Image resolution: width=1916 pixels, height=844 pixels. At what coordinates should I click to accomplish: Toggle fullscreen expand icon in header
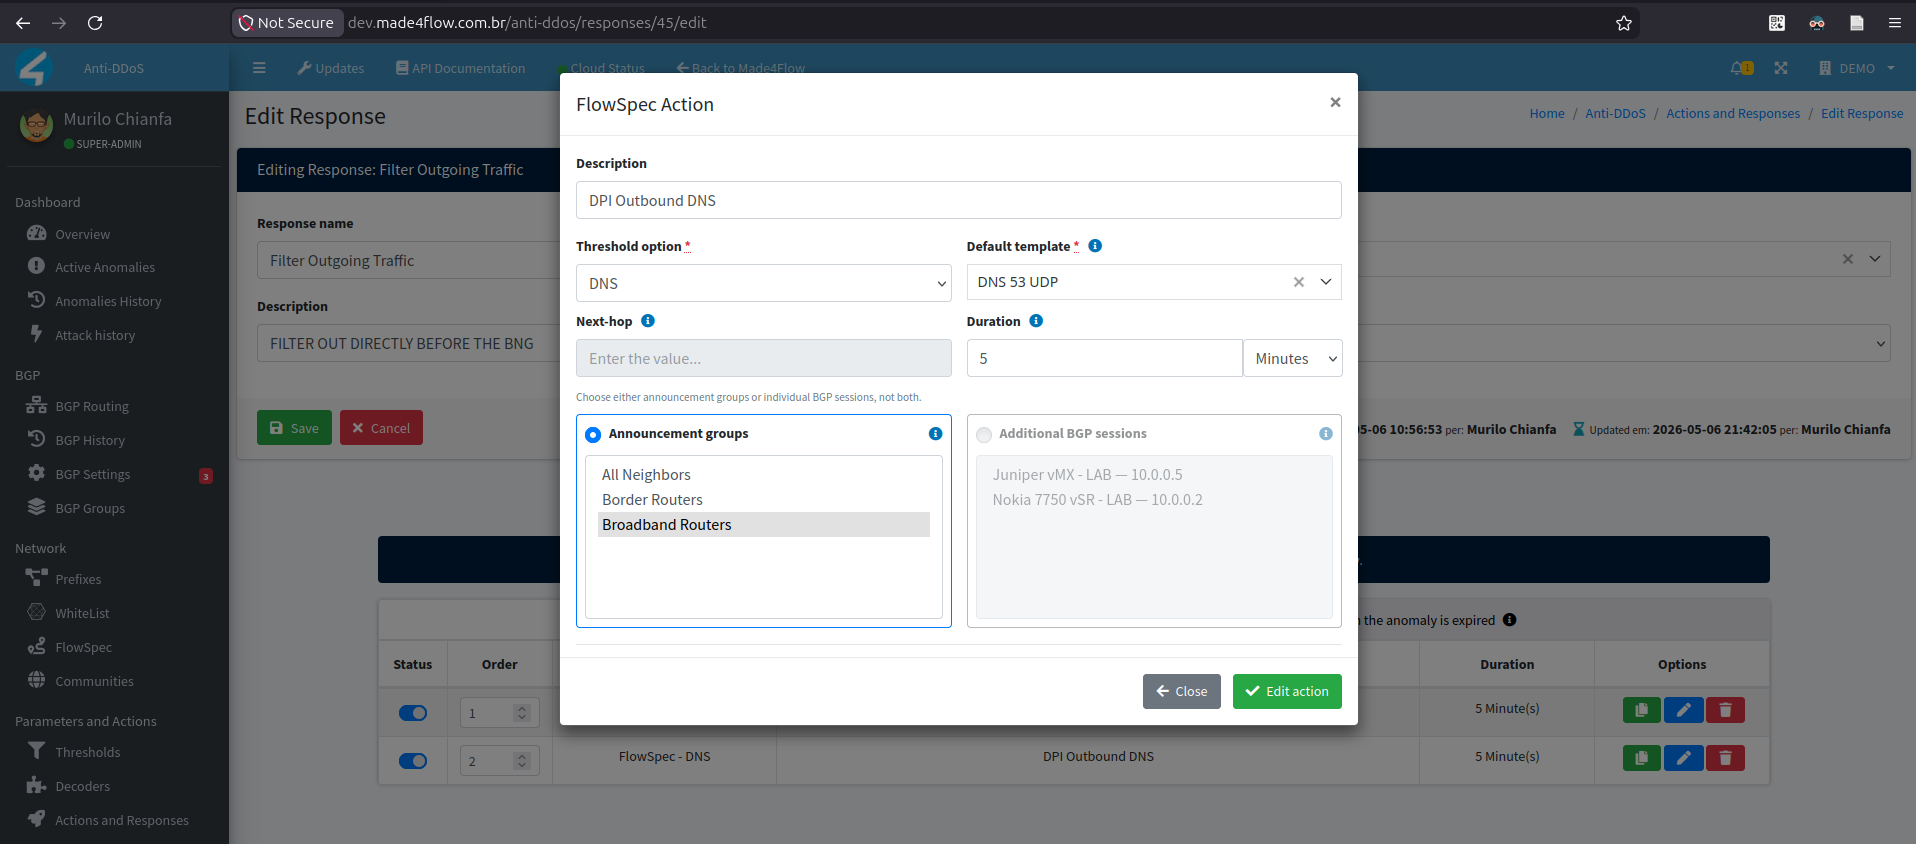click(x=1781, y=68)
